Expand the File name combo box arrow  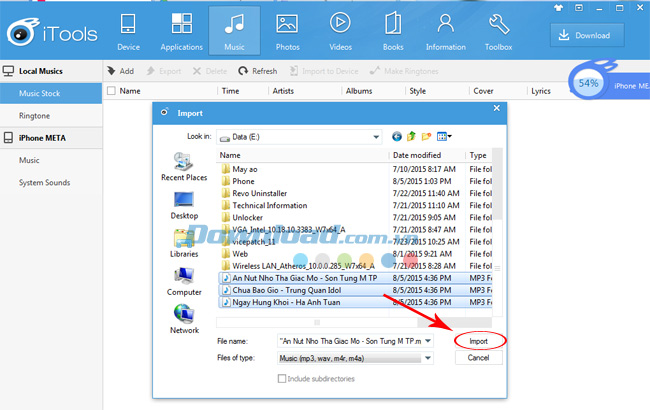[x=428, y=341]
